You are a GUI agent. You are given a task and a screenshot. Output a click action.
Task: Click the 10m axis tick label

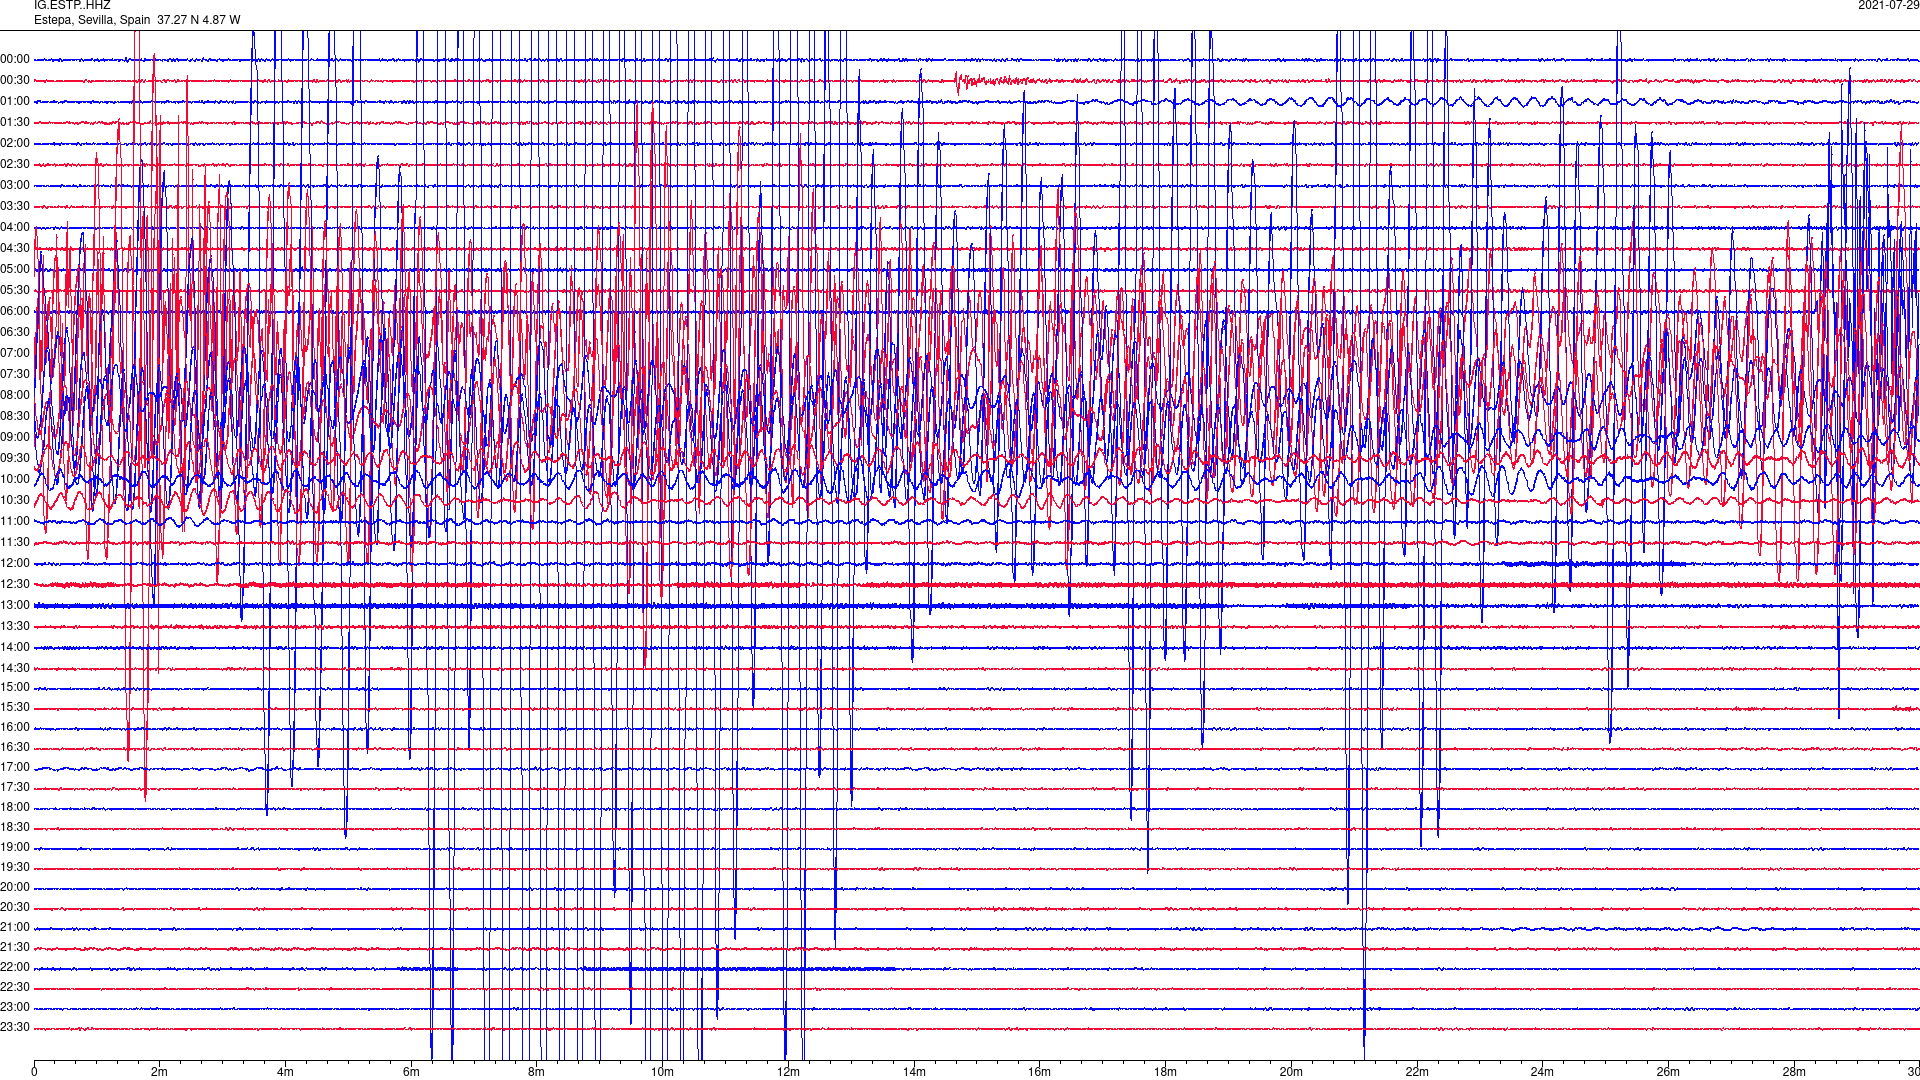pyautogui.click(x=662, y=1072)
